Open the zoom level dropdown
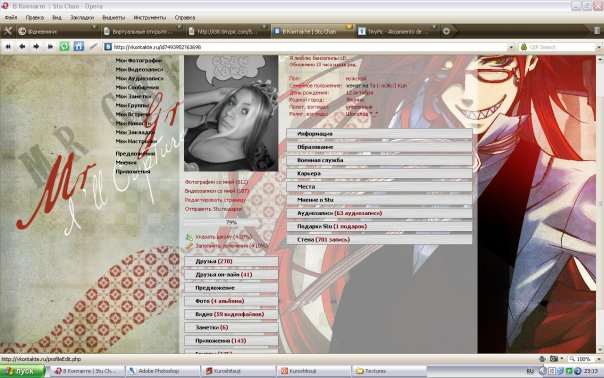Image resolution: width=604 pixels, height=378 pixels. 599,359
